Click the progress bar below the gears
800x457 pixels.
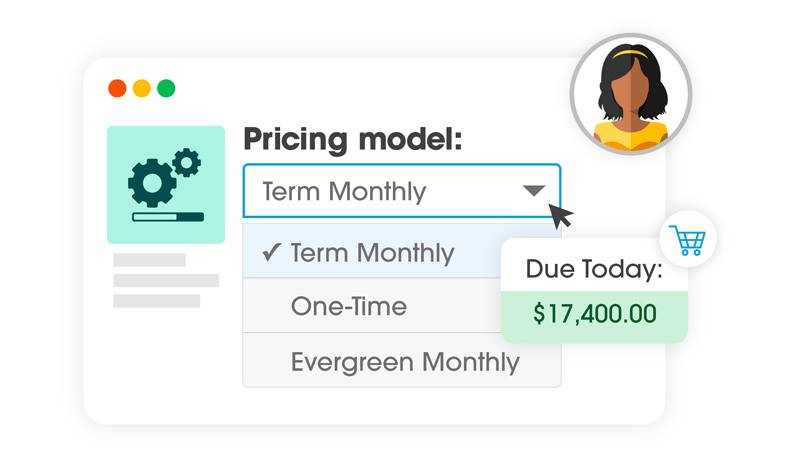tap(167, 216)
